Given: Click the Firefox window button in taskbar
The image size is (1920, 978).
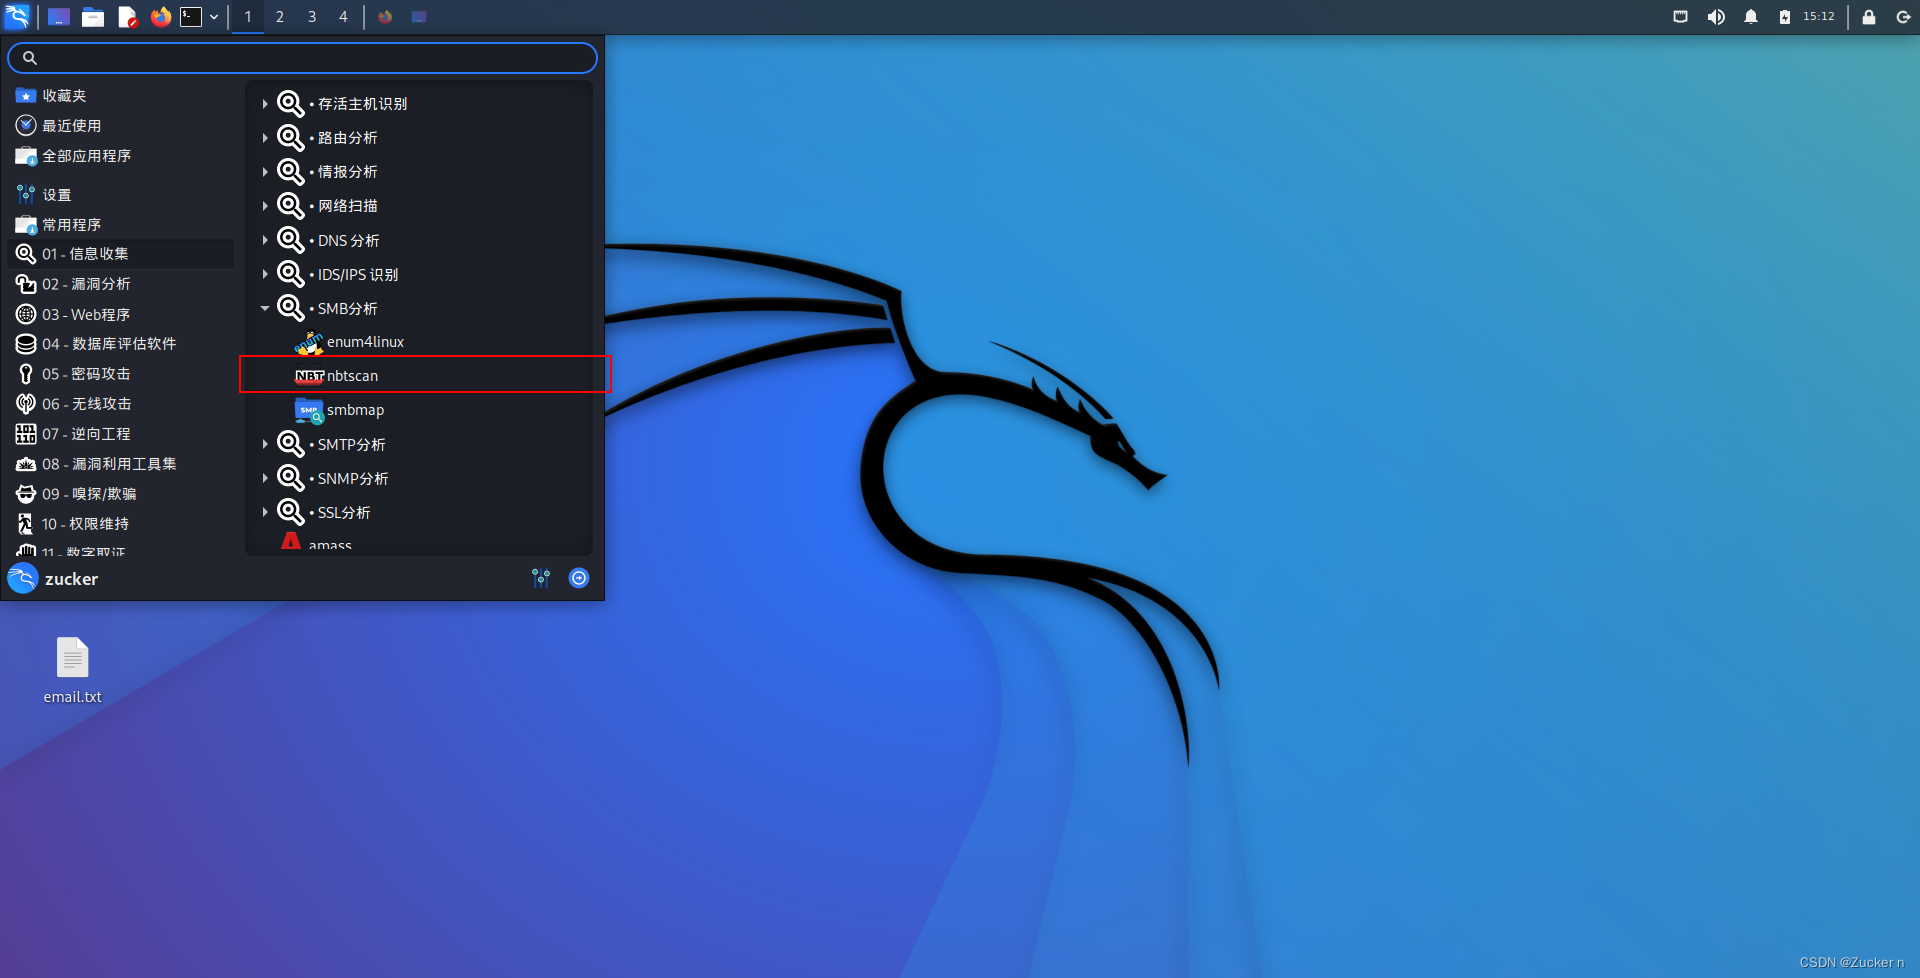Looking at the screenshot, I should pyautogui.click(x=385, y=17).
